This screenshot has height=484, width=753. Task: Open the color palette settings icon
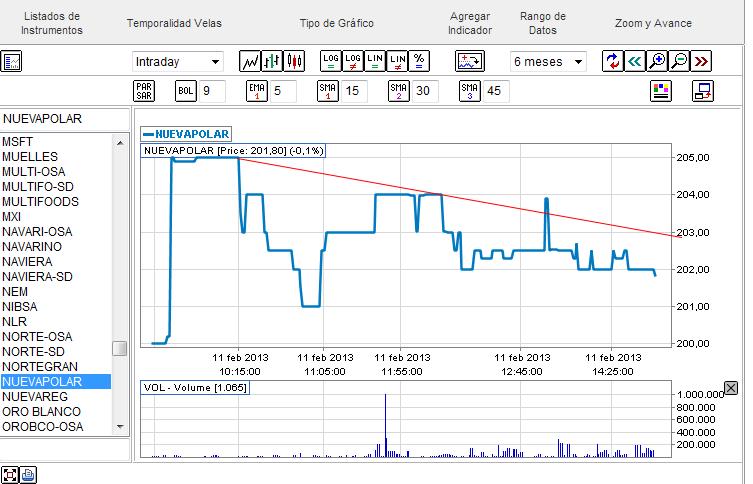pos(661,91)
